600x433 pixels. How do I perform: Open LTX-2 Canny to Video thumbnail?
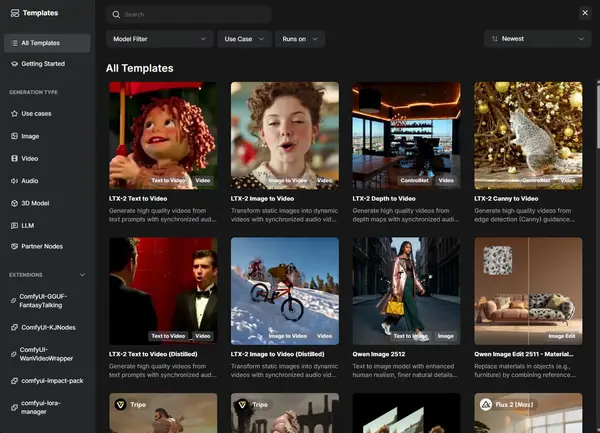tap(528, 135)
